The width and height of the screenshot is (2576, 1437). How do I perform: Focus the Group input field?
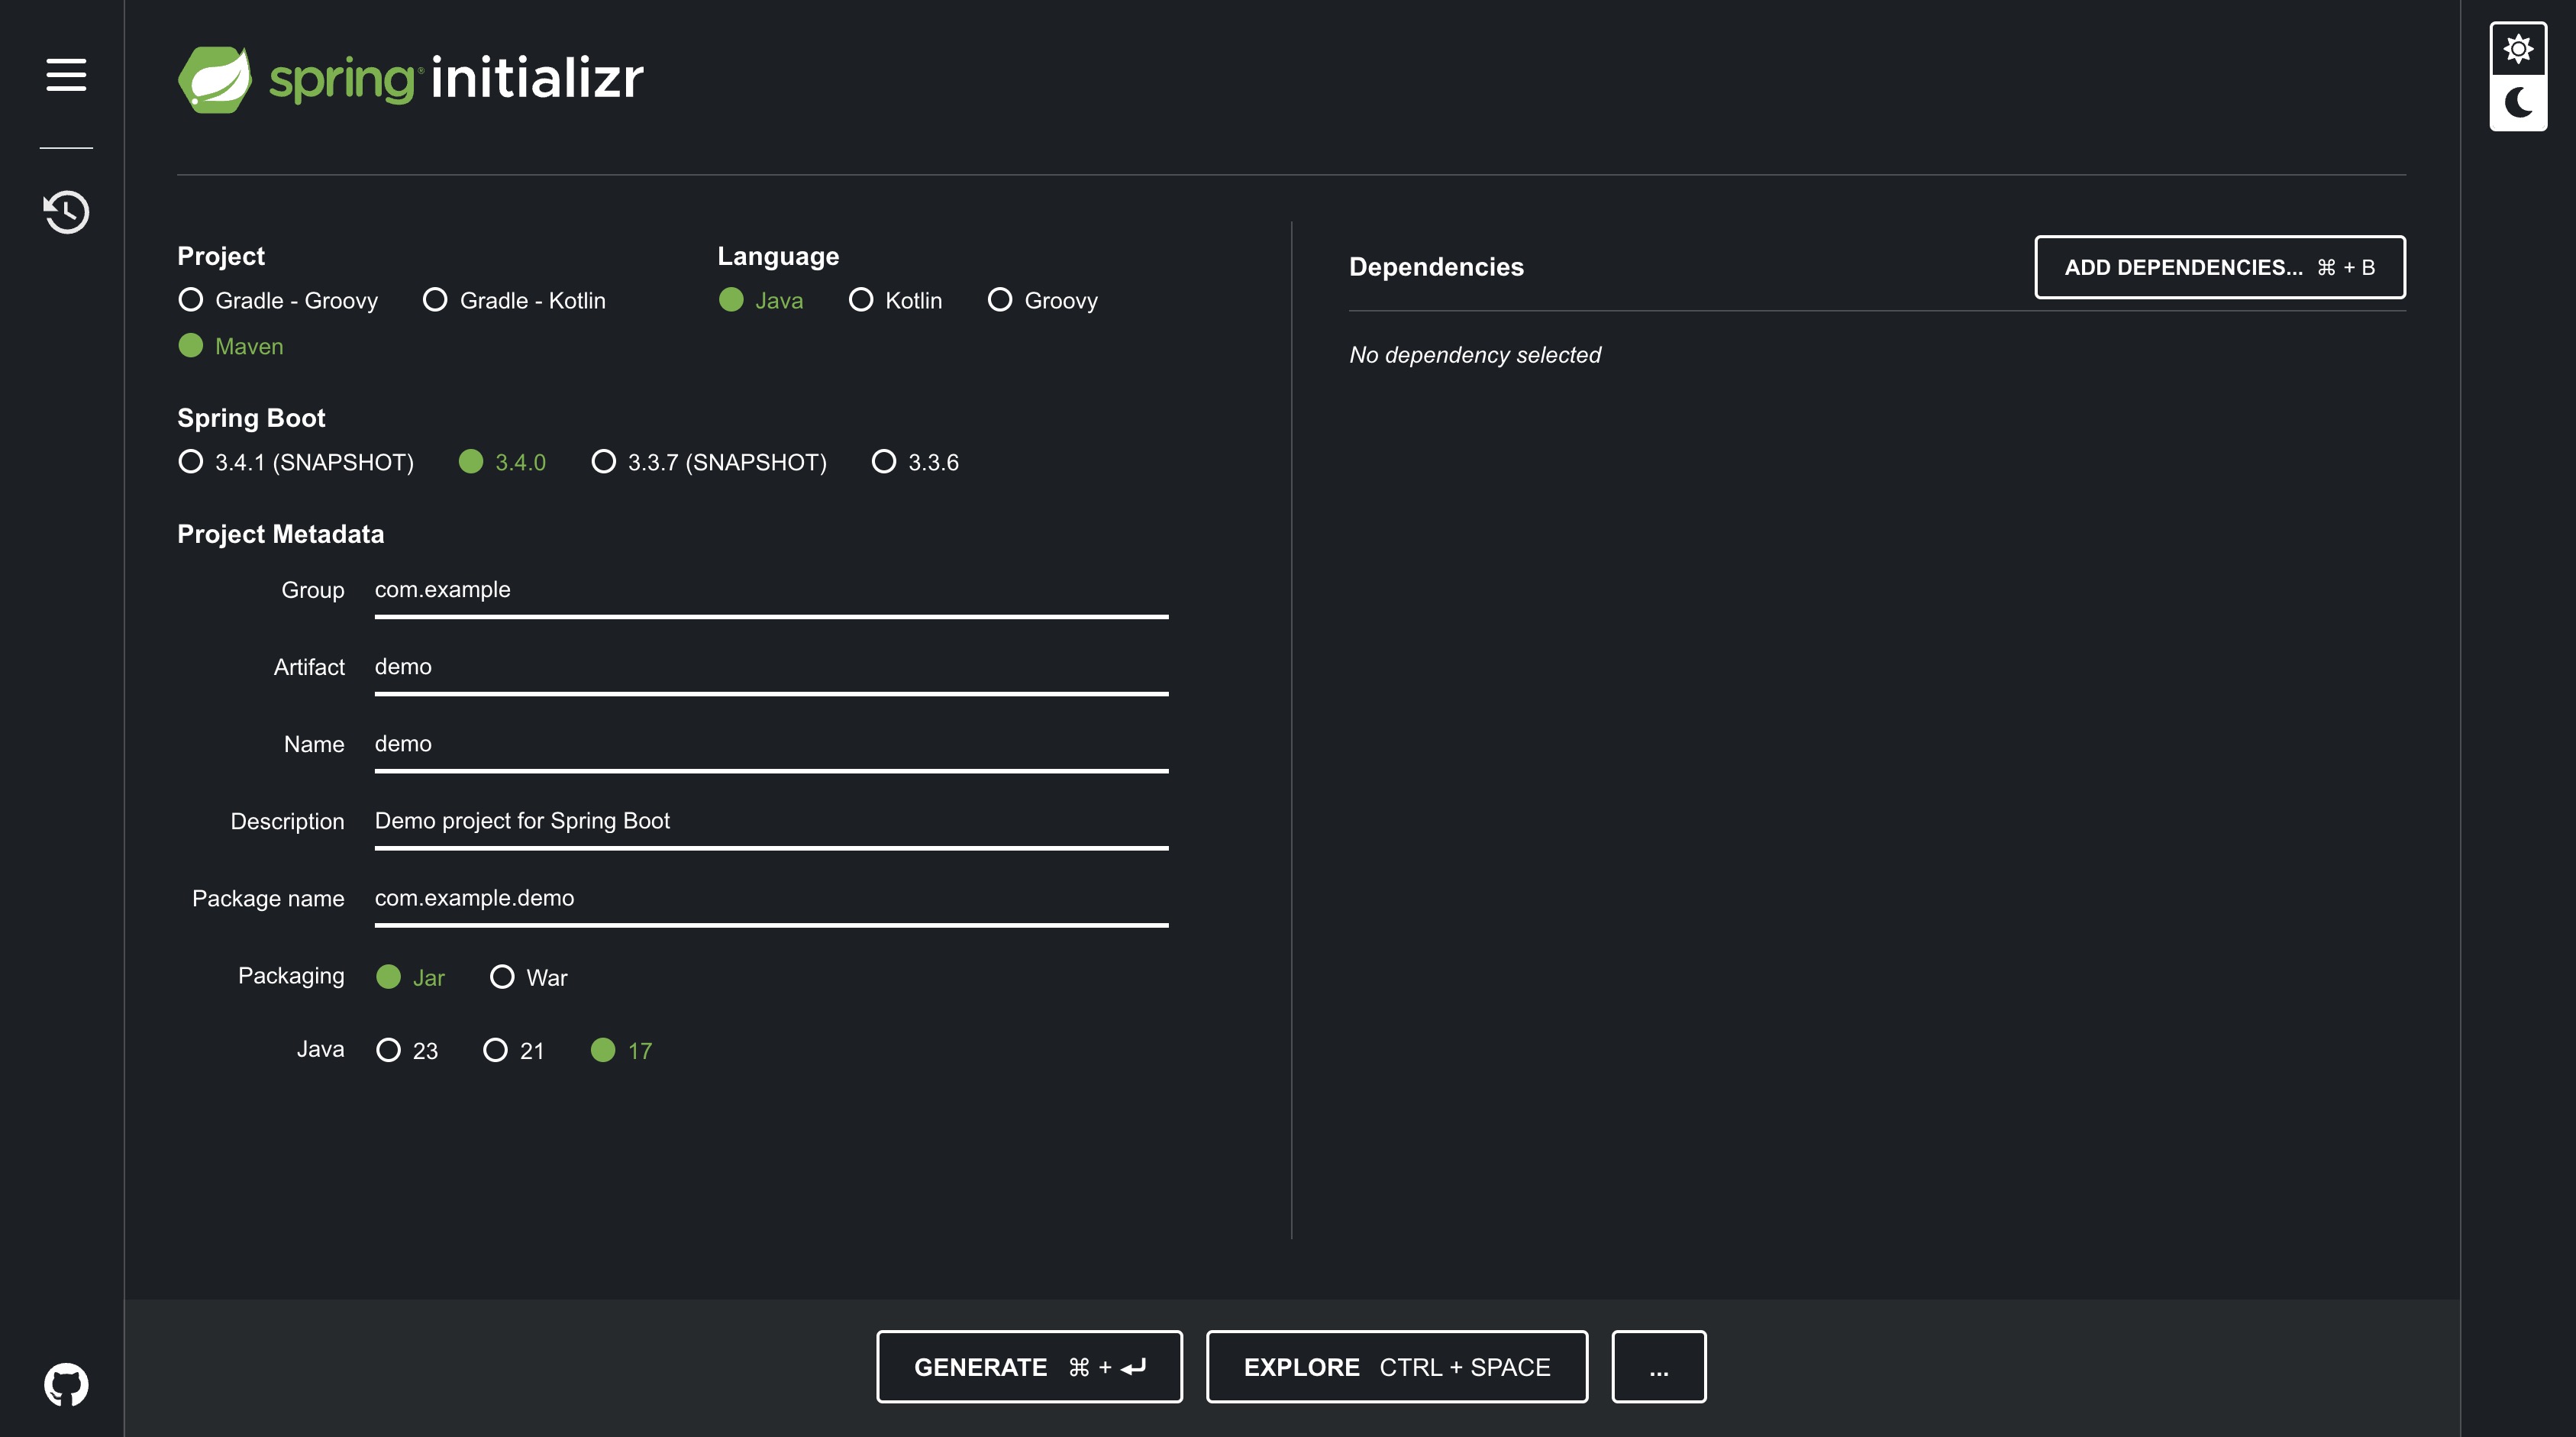(771, 592)
